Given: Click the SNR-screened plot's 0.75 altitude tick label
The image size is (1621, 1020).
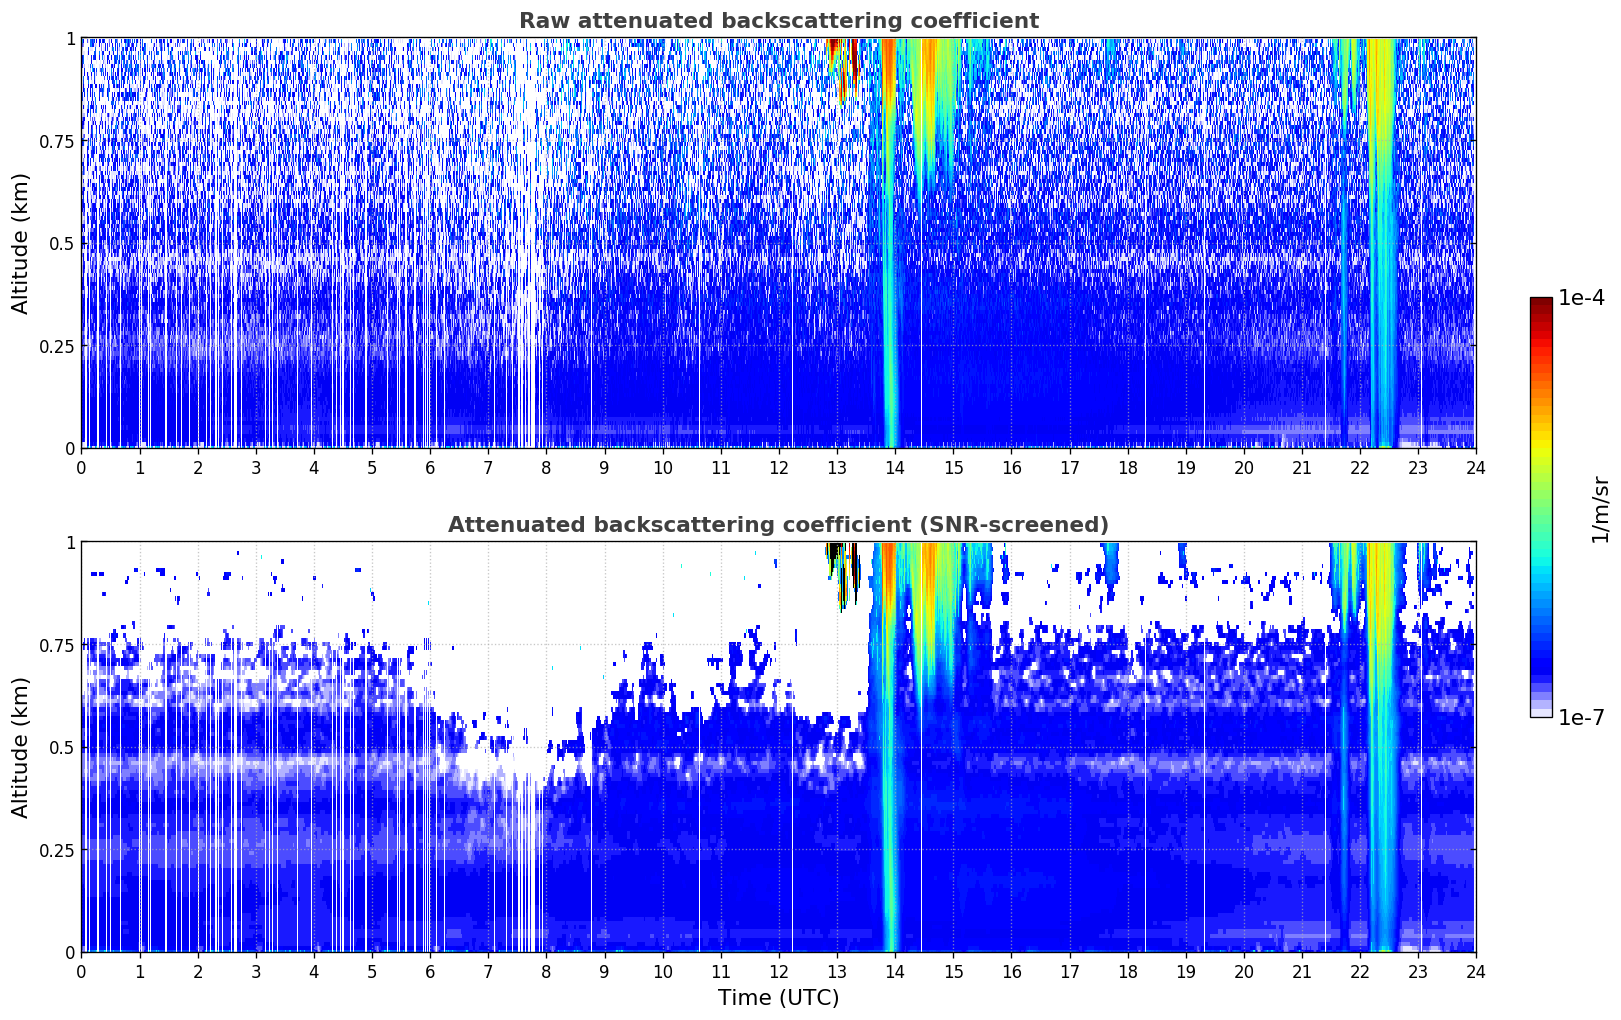Looking at the screenshot, I should [x=57, y=645].
